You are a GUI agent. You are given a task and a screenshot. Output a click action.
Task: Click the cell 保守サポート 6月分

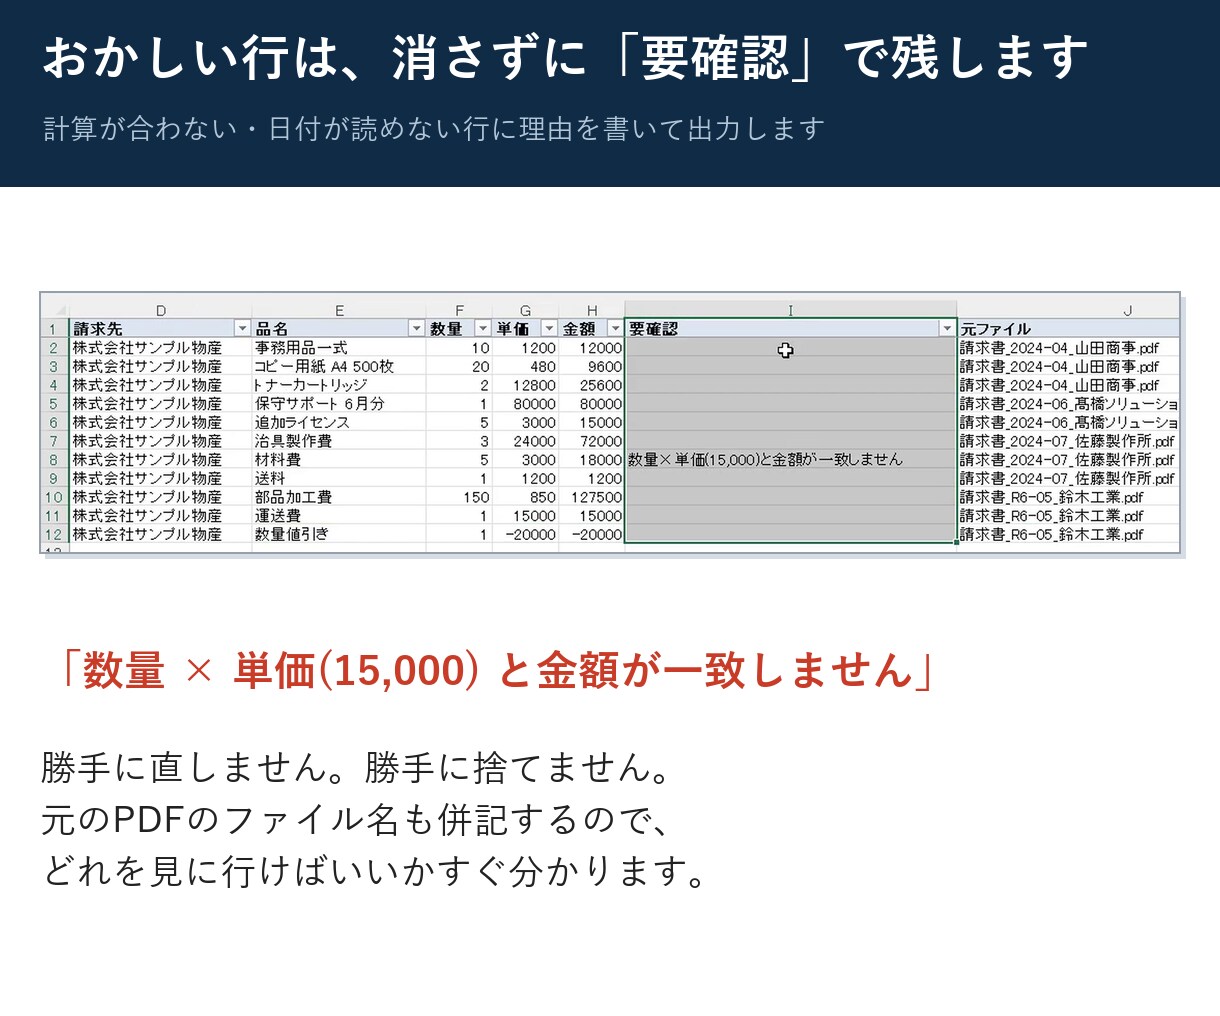coord(339,404)
